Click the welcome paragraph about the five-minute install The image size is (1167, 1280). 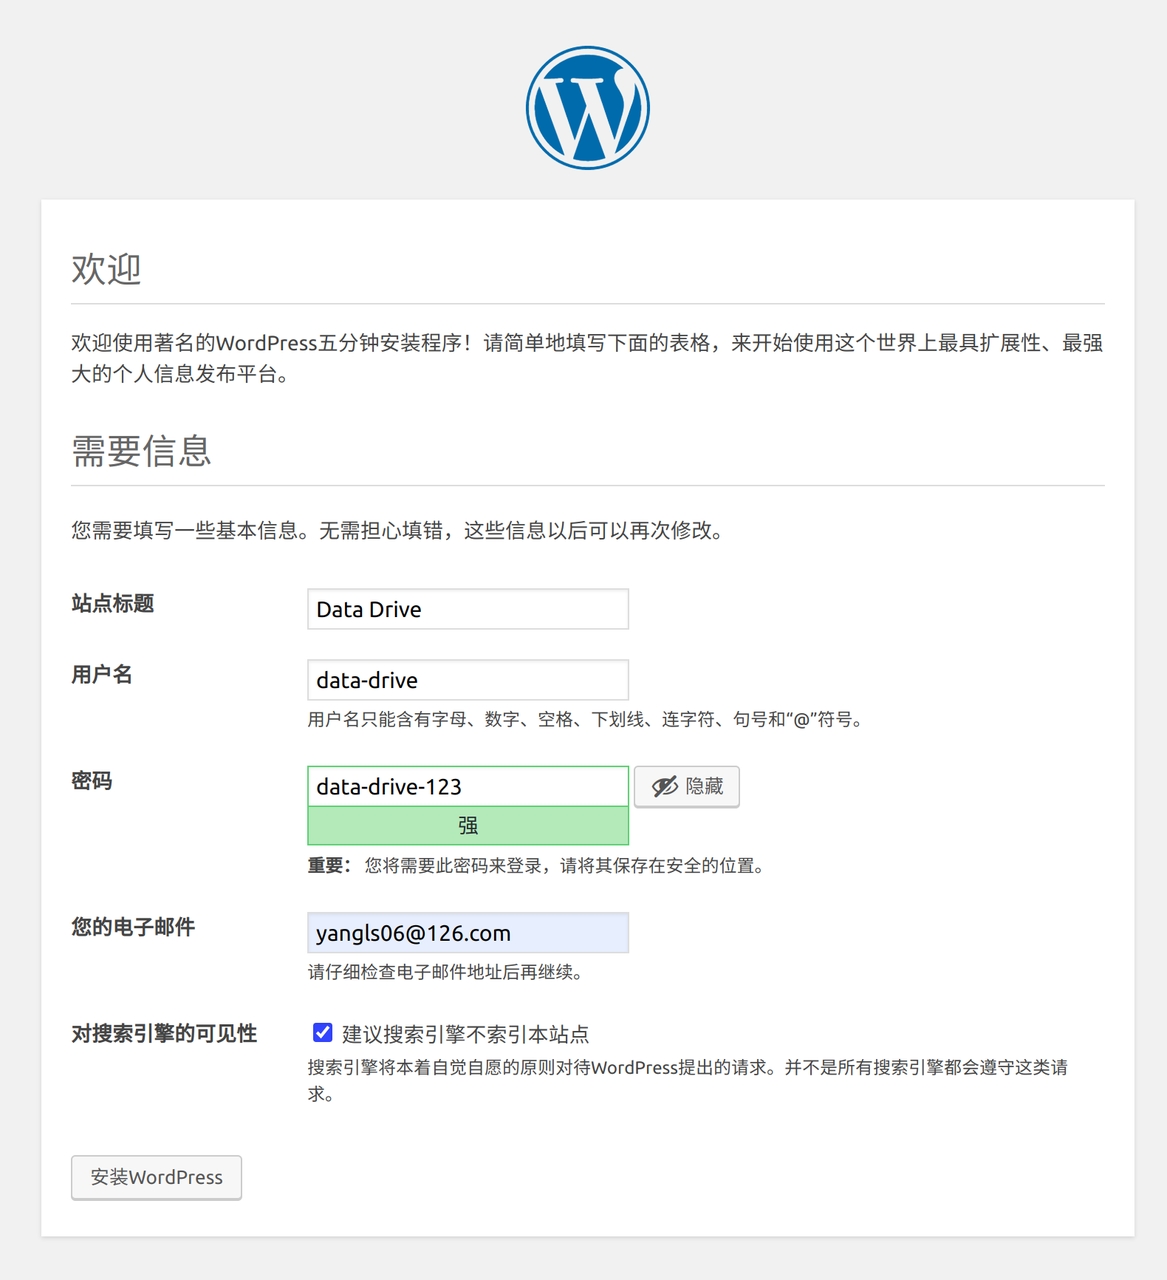tap(587, 358)
